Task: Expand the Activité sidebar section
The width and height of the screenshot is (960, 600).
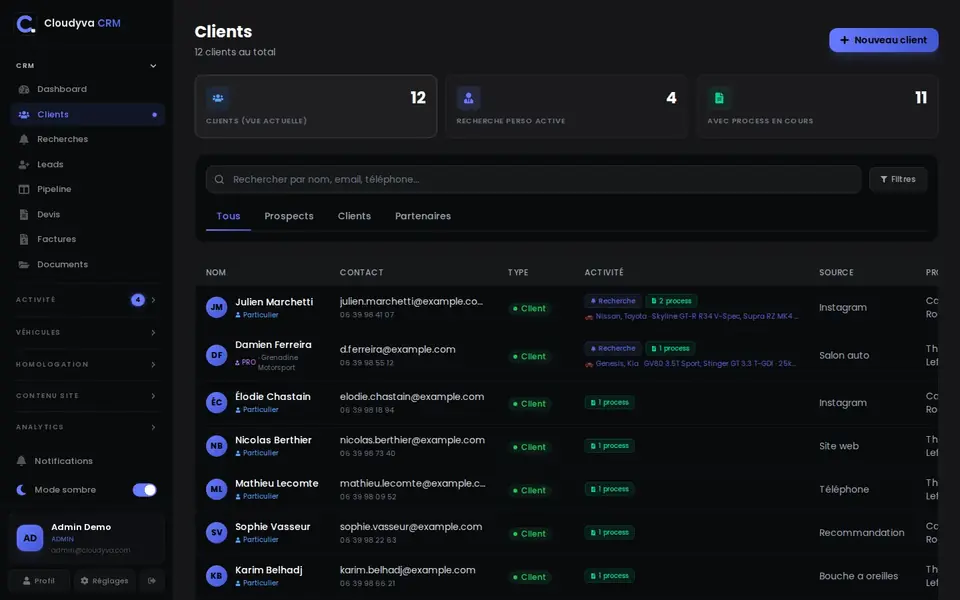Action: 86,300
